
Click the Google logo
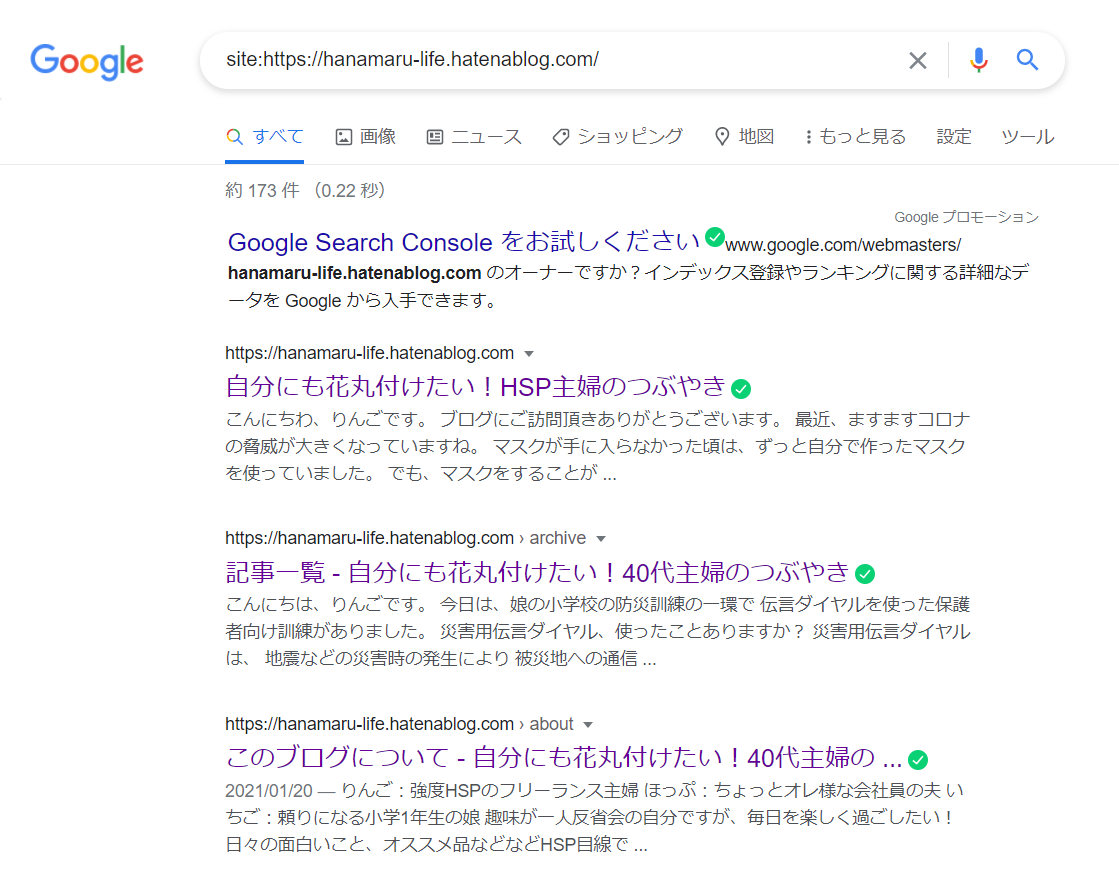tap(87, 61)
